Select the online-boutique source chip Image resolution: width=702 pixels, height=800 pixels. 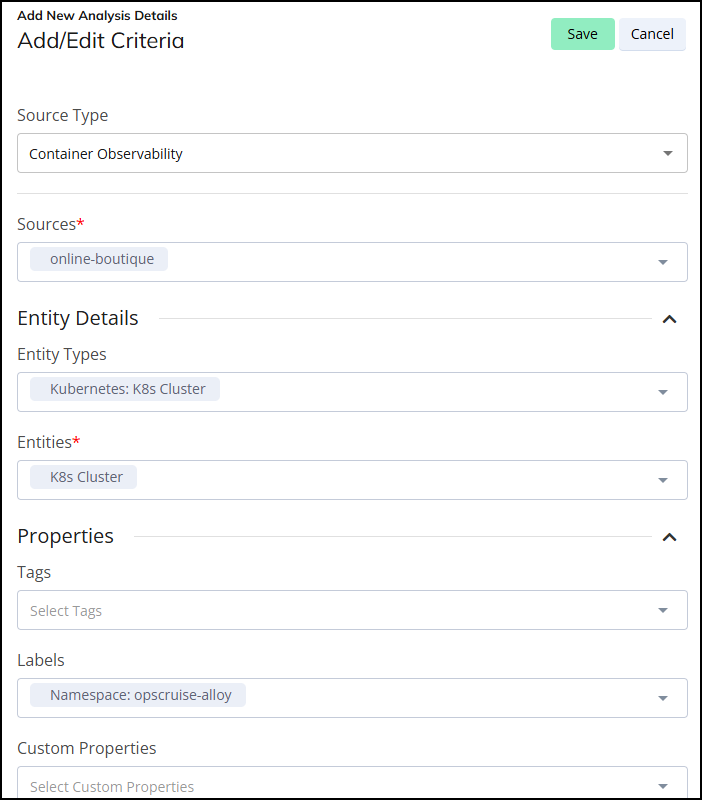(x=101, y=259)
